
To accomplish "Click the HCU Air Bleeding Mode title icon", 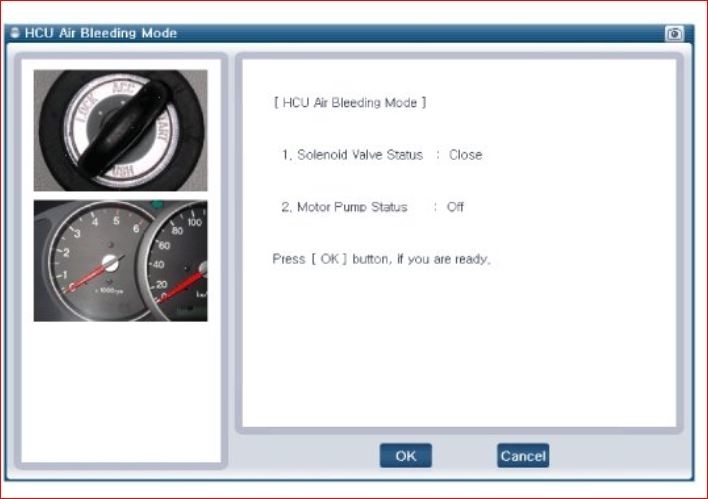I will pos(15,33).
